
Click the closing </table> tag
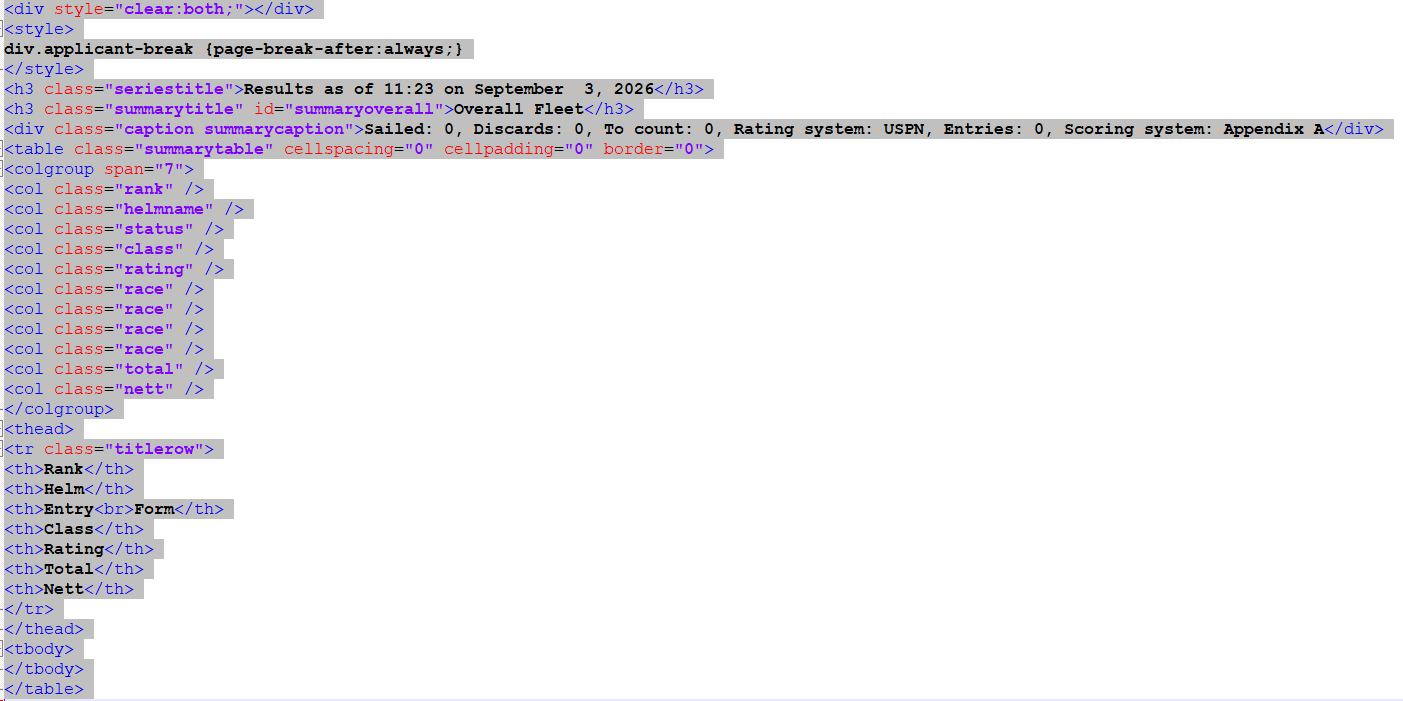[44, 689]
